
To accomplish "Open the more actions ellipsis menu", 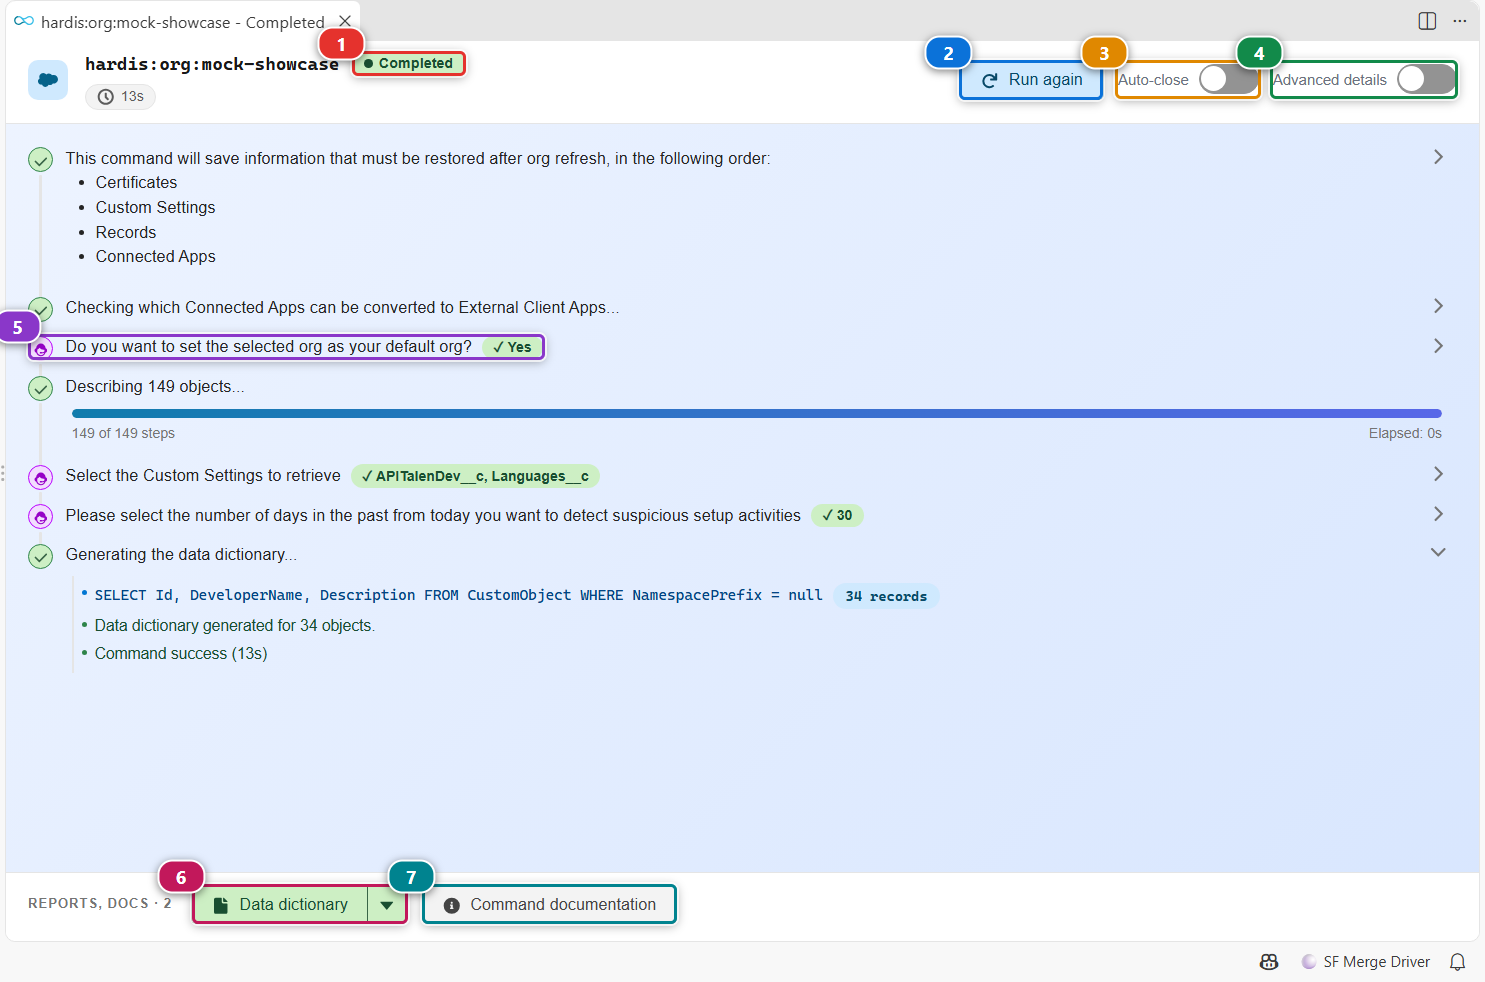I will point(1460,21).
